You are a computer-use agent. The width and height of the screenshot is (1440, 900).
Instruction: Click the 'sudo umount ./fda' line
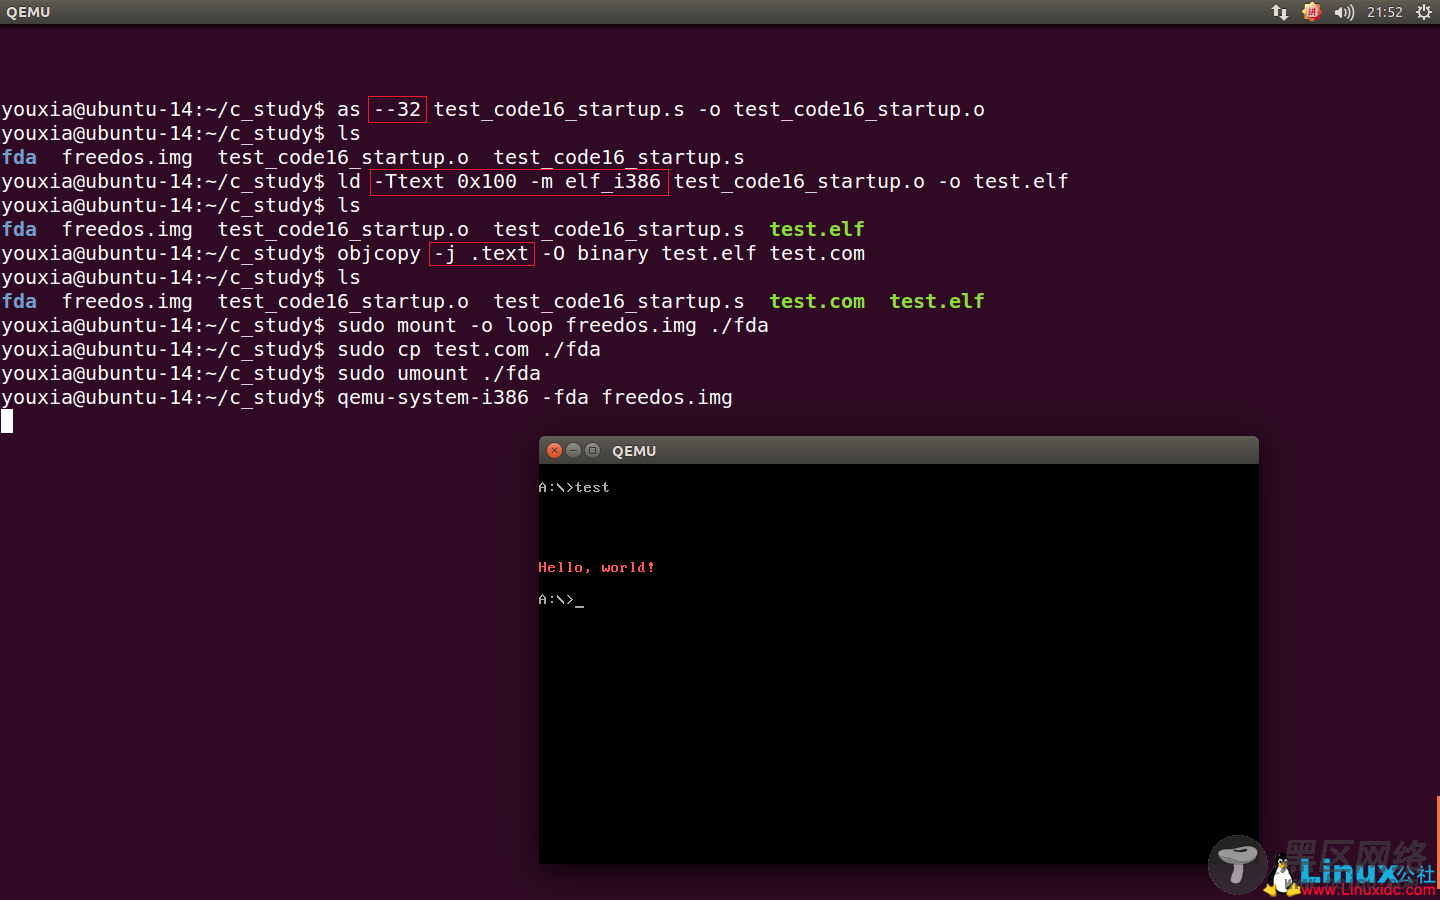pyautogui.click(x=271, y=373)
